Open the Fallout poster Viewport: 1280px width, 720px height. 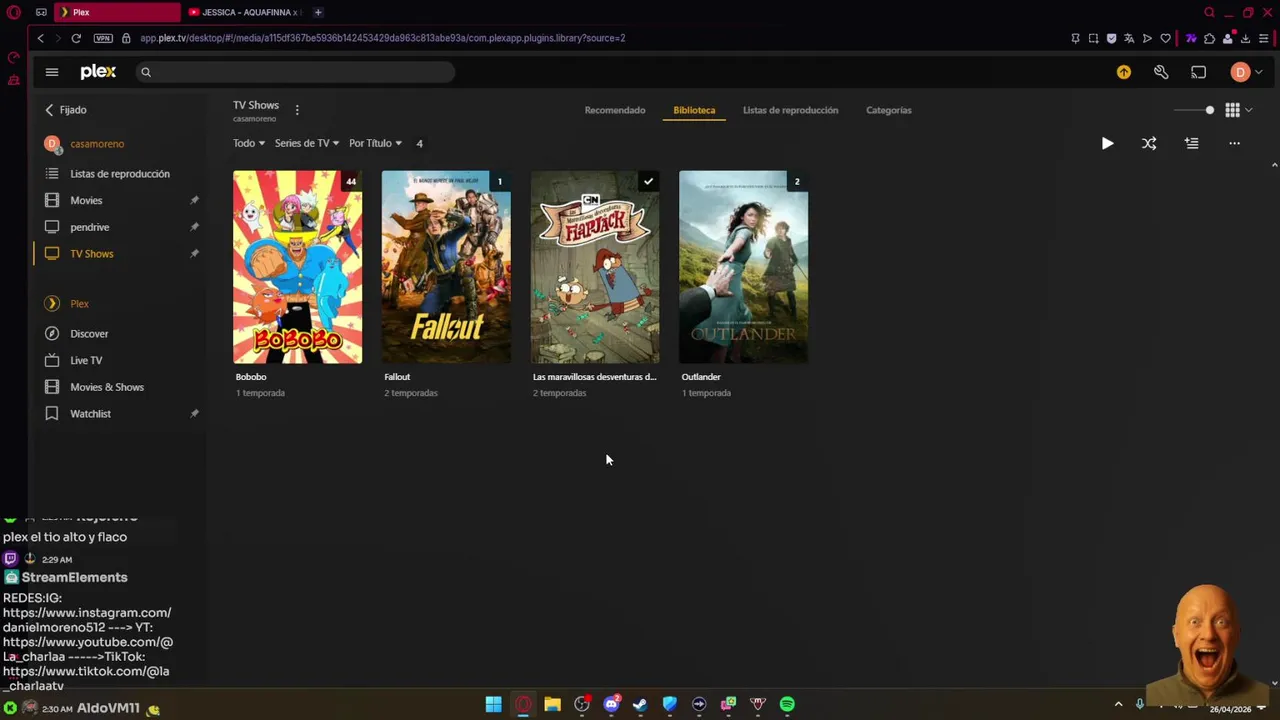[446, 267]
